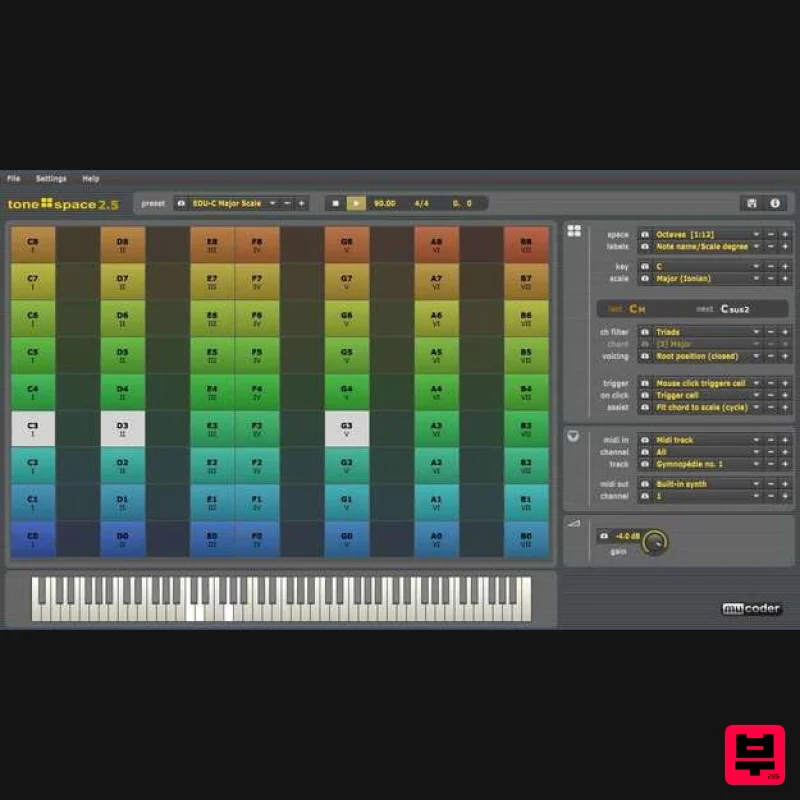This screenshot has width=800, height=800.
Task: Open the Triads chord filter dropdown
Action: 707,332
